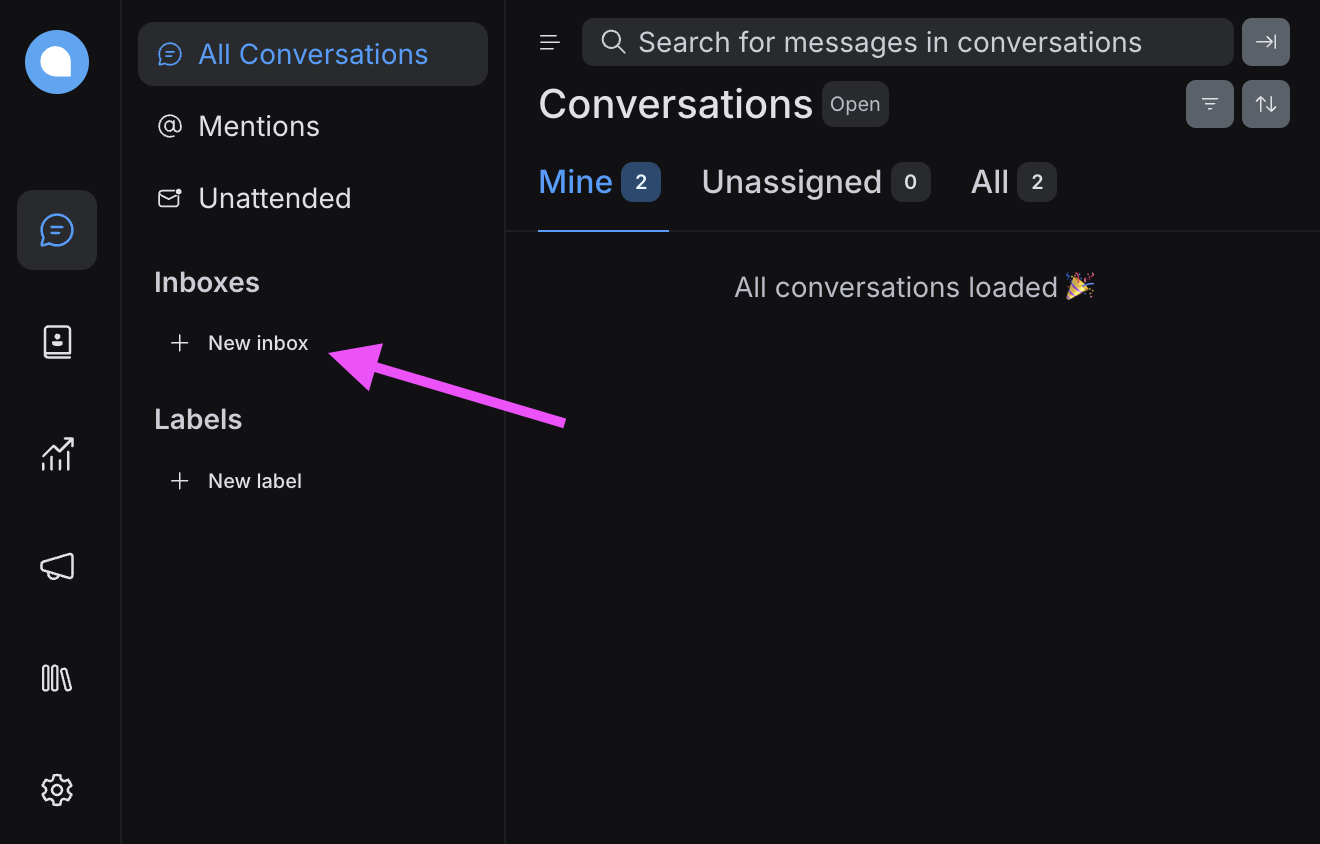This screenshot has width=1320, height=844.
Task: Click the sort conversations icon
Action: click(1266, 103)
